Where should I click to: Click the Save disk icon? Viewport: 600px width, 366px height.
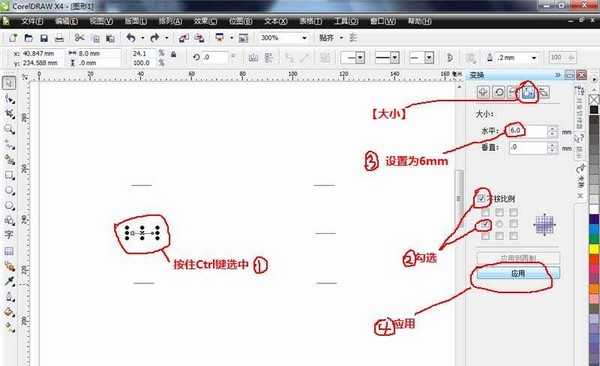[44, 38]
